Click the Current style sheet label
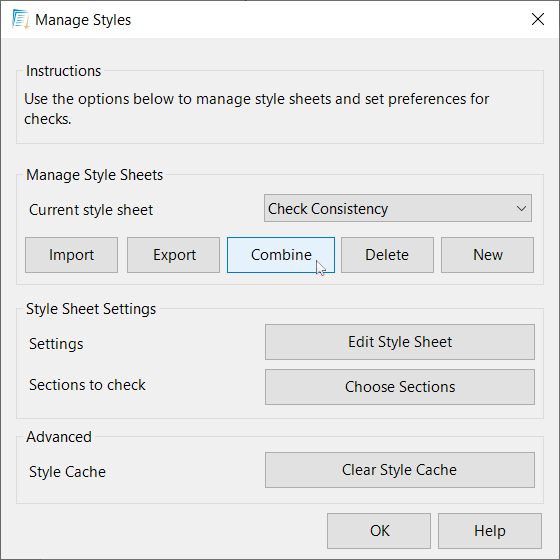560x560 pixels. [x=91, y=210]
